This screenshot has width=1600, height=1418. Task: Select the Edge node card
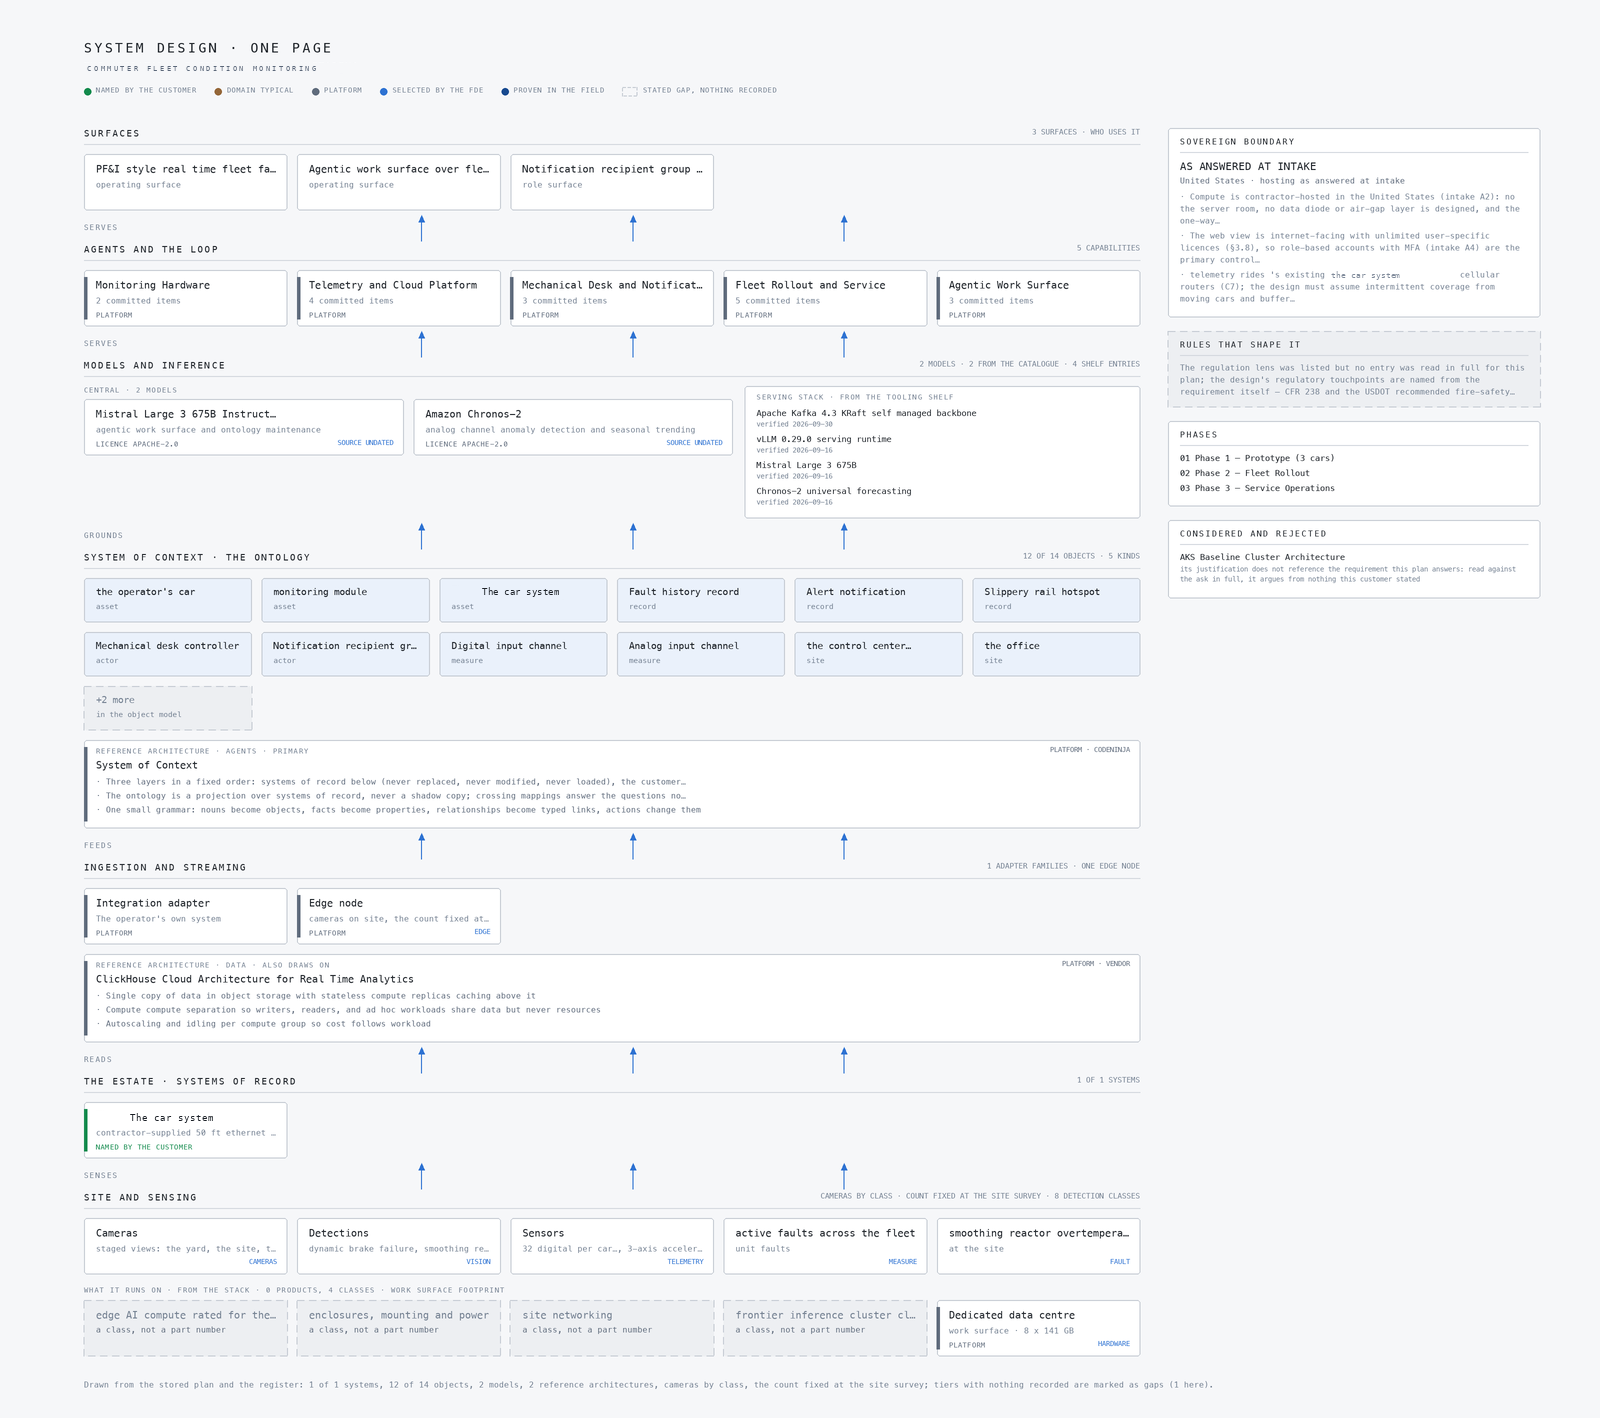point(399,916)
